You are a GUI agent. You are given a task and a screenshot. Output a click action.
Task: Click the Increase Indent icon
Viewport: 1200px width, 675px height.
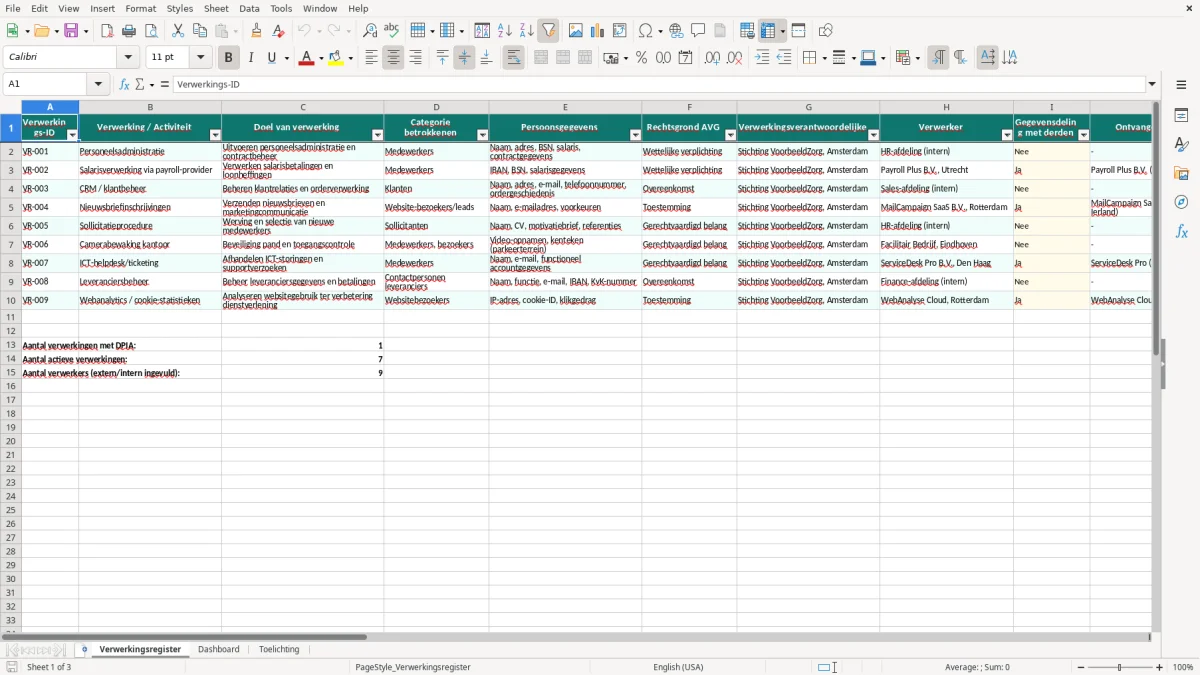(762, 58)
